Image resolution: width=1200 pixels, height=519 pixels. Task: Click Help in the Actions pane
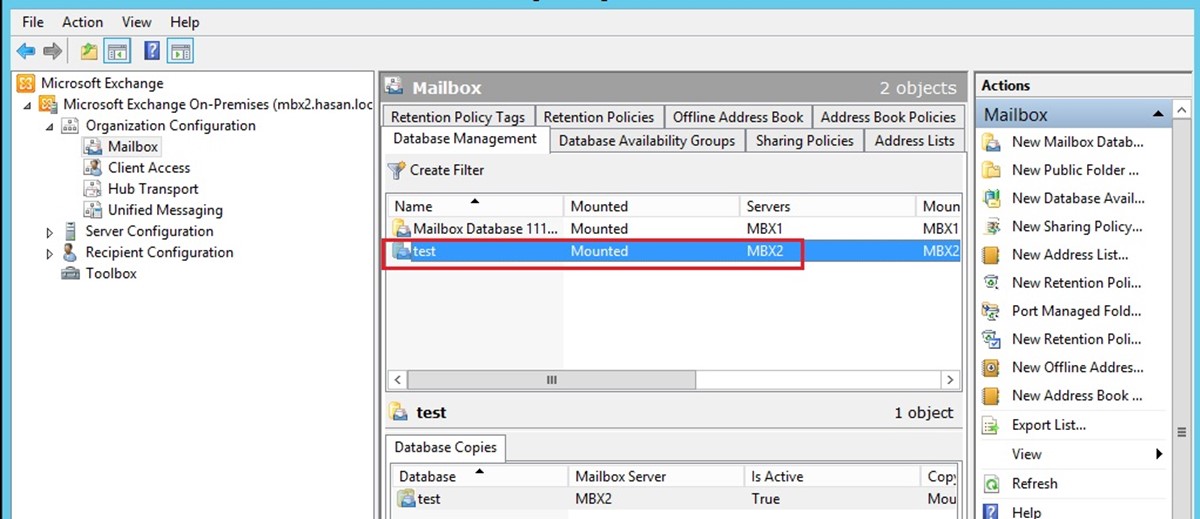[x=1026, y=511]
